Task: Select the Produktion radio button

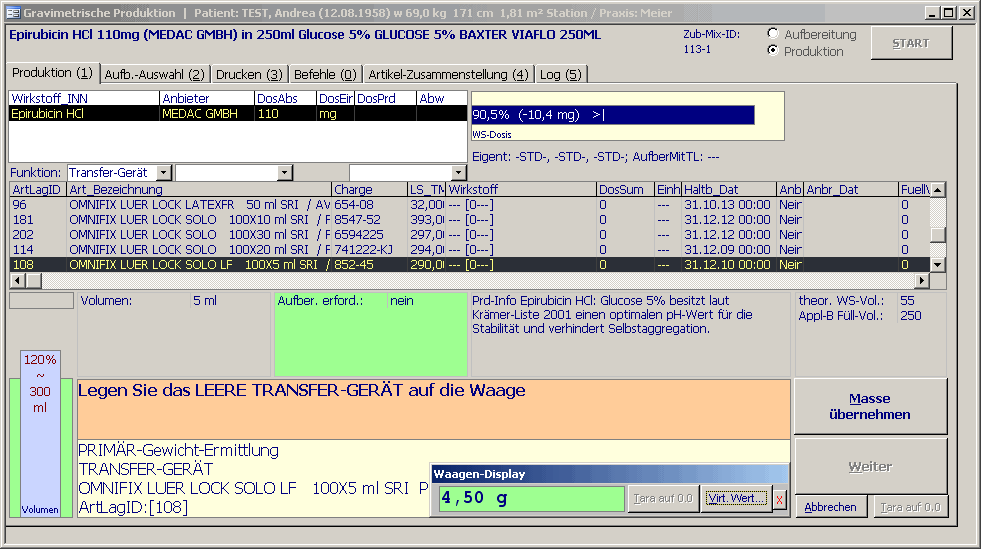Action: coord(773,50)
